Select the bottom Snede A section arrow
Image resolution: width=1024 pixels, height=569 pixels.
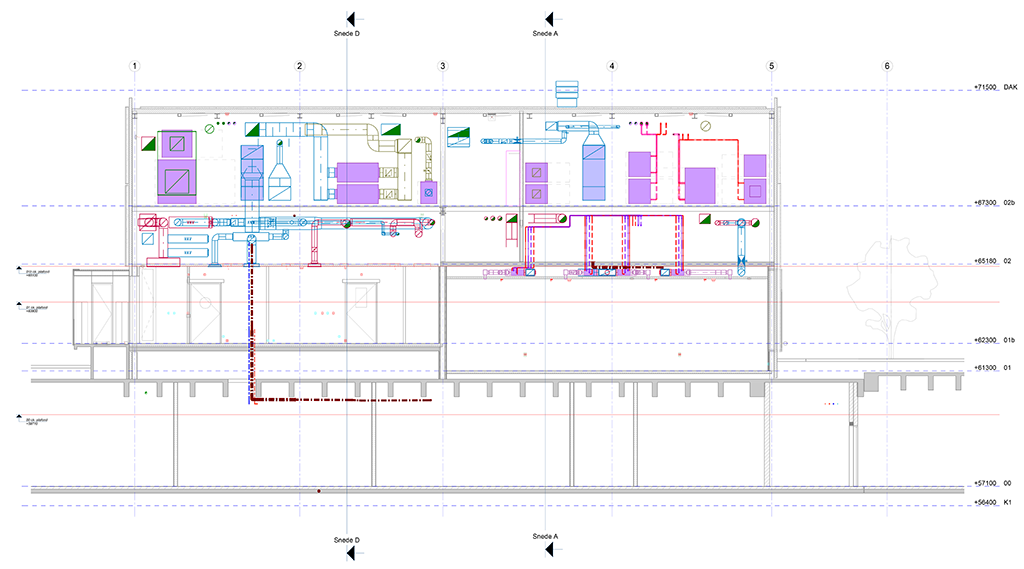[549, 549]
